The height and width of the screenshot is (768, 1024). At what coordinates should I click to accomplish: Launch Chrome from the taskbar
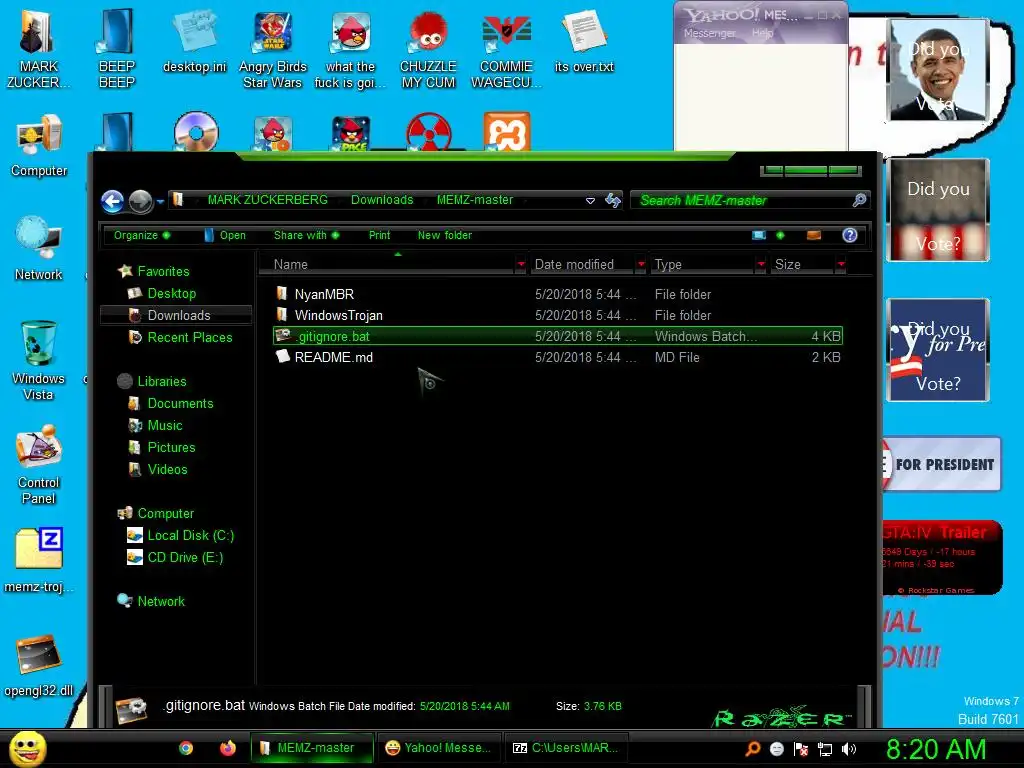186,748
